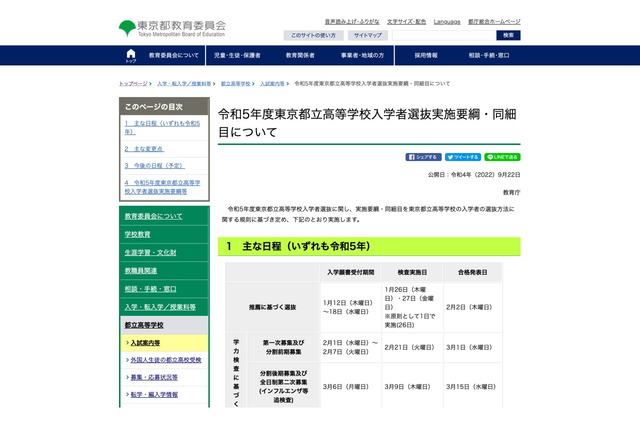Open sidebar 教育委員会について link
Image resolution: width=640 pixels, height=426 pixels.
153,216
